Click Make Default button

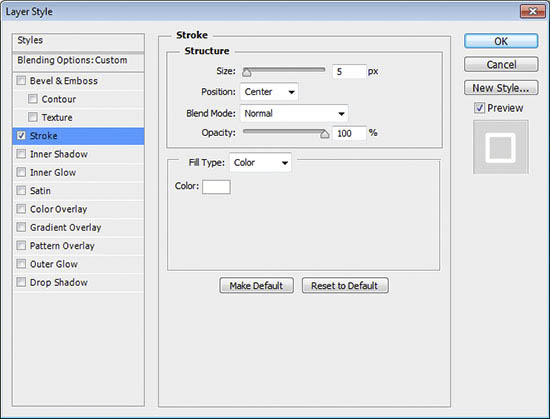tap(256, 285)
